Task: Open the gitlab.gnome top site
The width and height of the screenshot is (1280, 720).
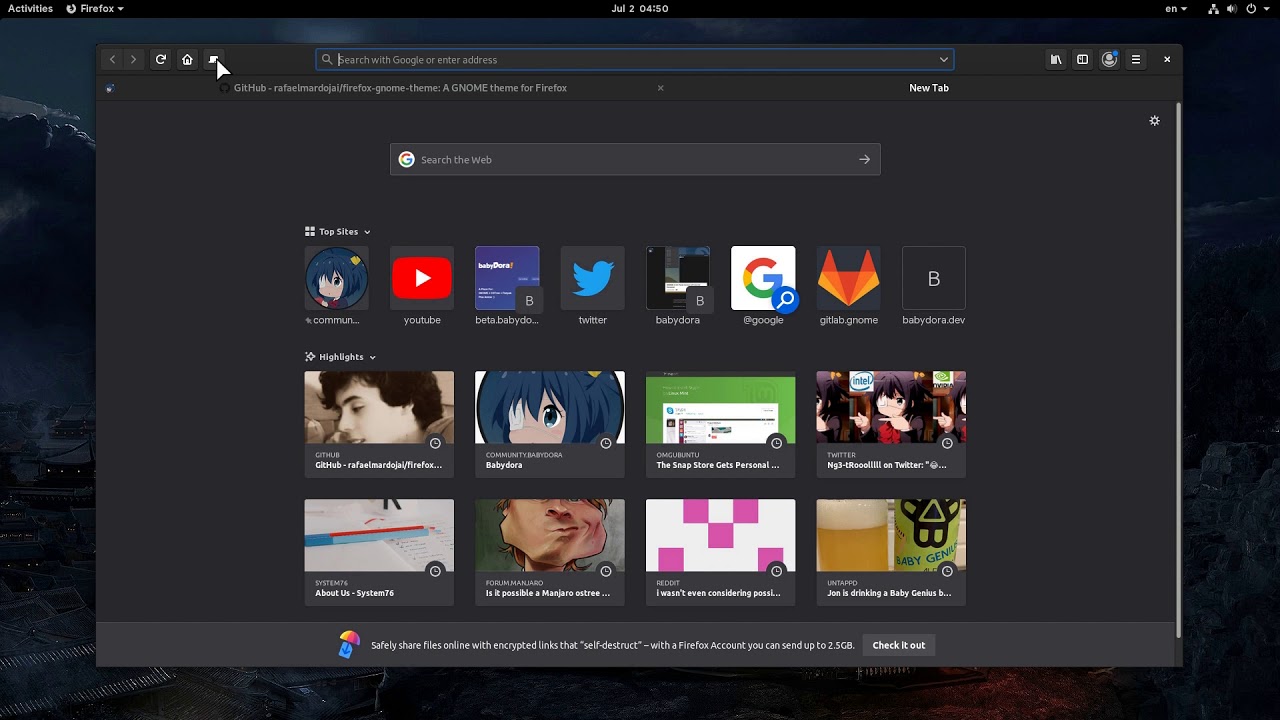Action: click(848, 286)
